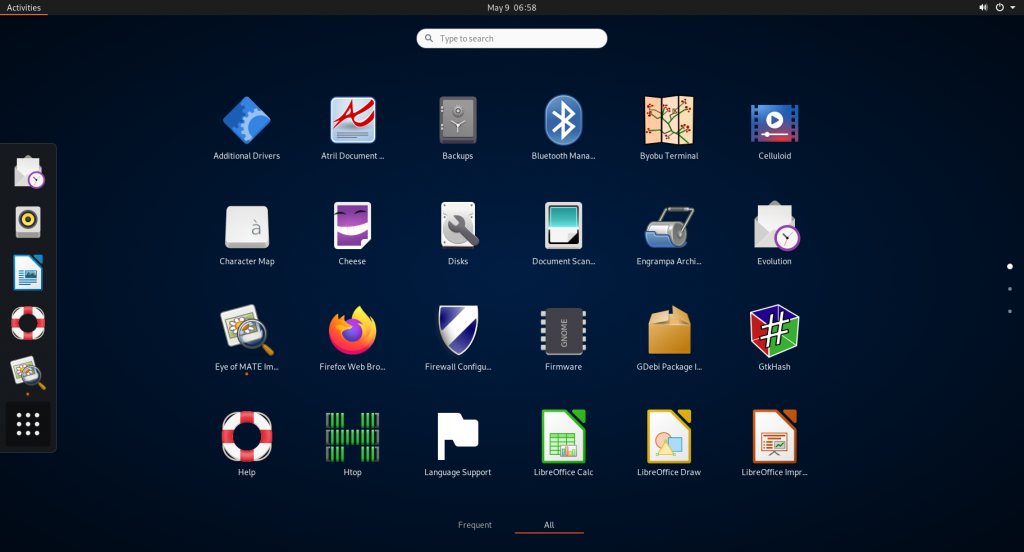Screen dimensions: 1024x552
Task: Launch Htop process viewer
Action: coord(352,444)
